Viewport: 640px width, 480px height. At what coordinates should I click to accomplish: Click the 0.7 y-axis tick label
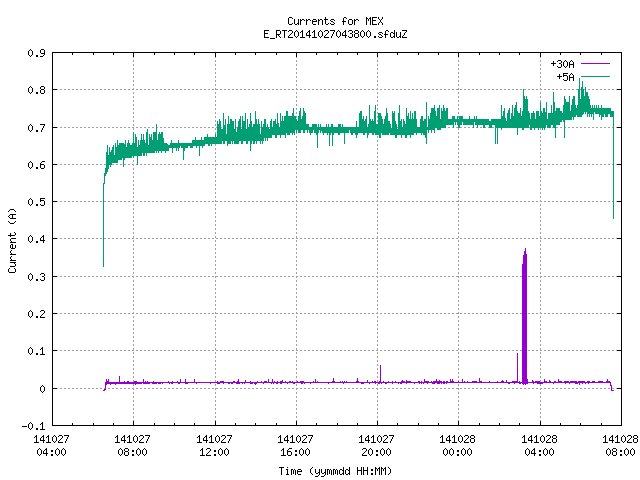coord(36,128)
